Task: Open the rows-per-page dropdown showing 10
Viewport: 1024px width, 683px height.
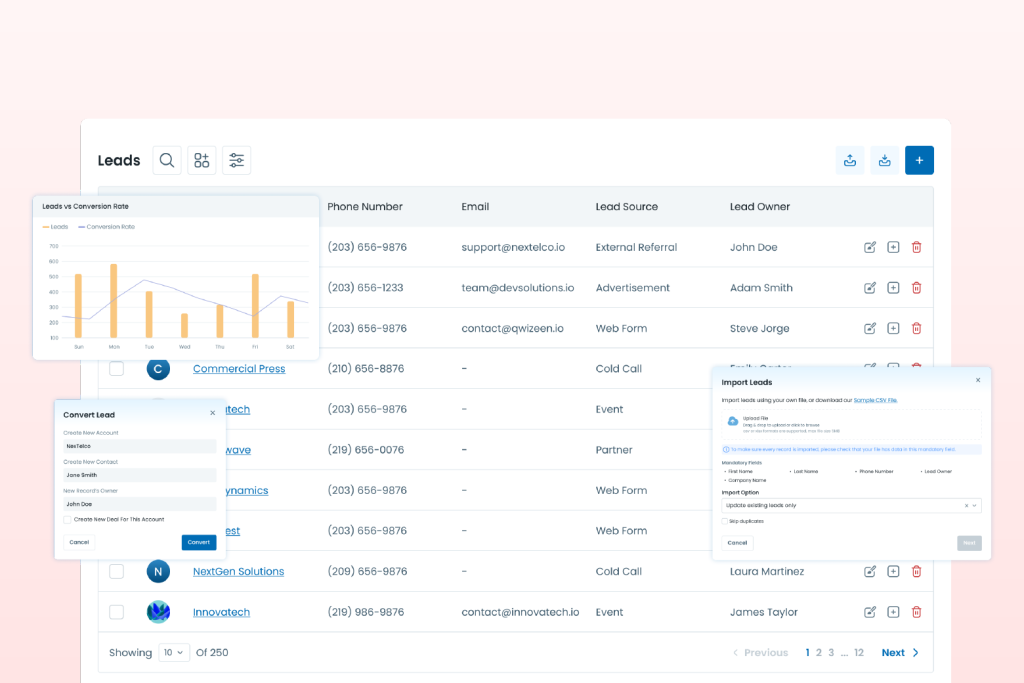Action: coord(174,653)
